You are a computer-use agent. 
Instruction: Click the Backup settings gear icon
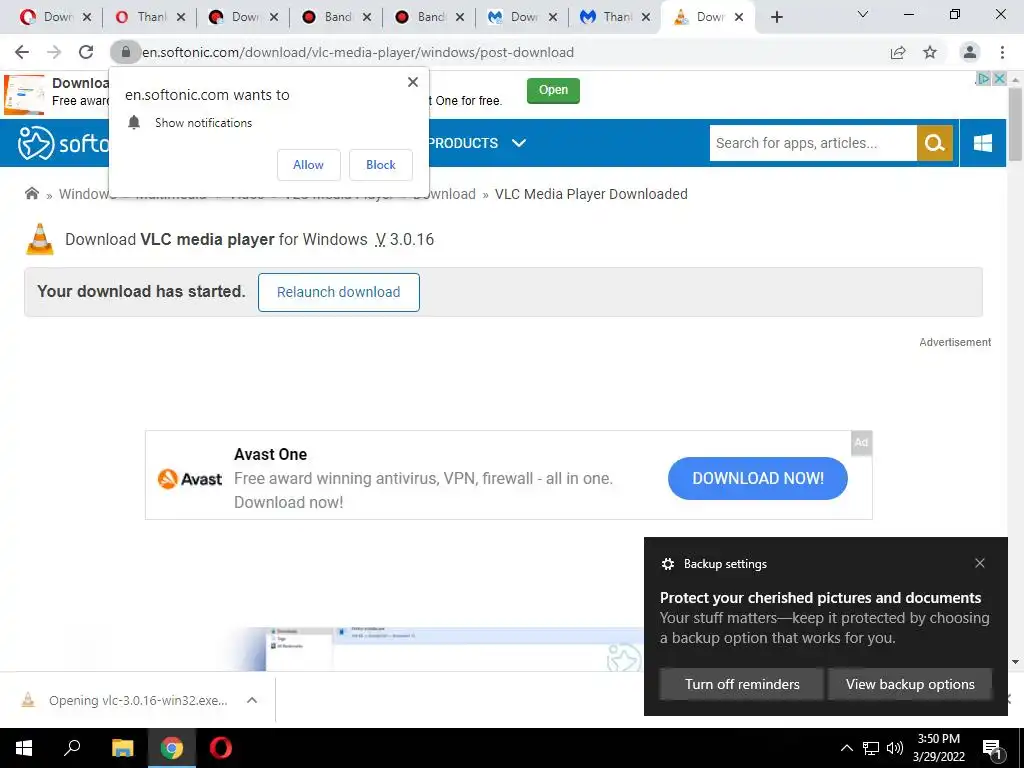pyautogui.click(x=667, y=564)
